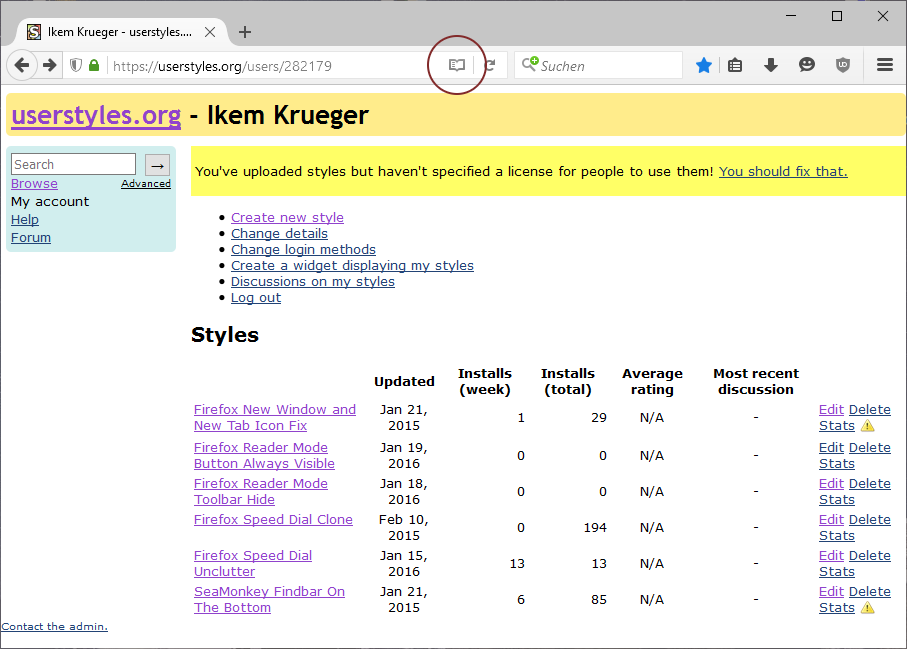Click the You should fix that link
This screenshot has width=907, height=649.
click(782, 171)
